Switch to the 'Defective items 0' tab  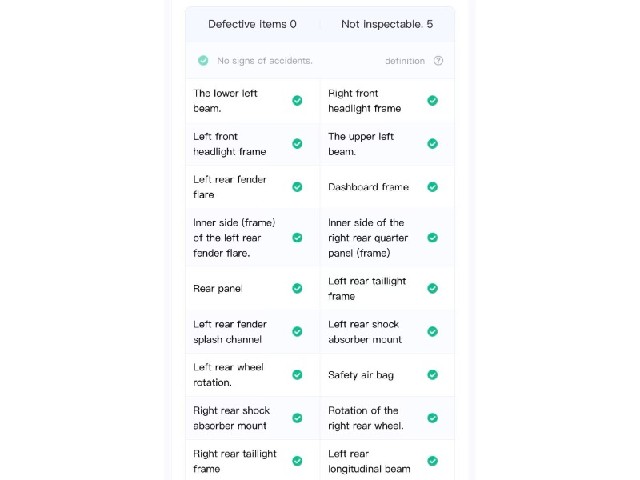(x=252, y=24)
